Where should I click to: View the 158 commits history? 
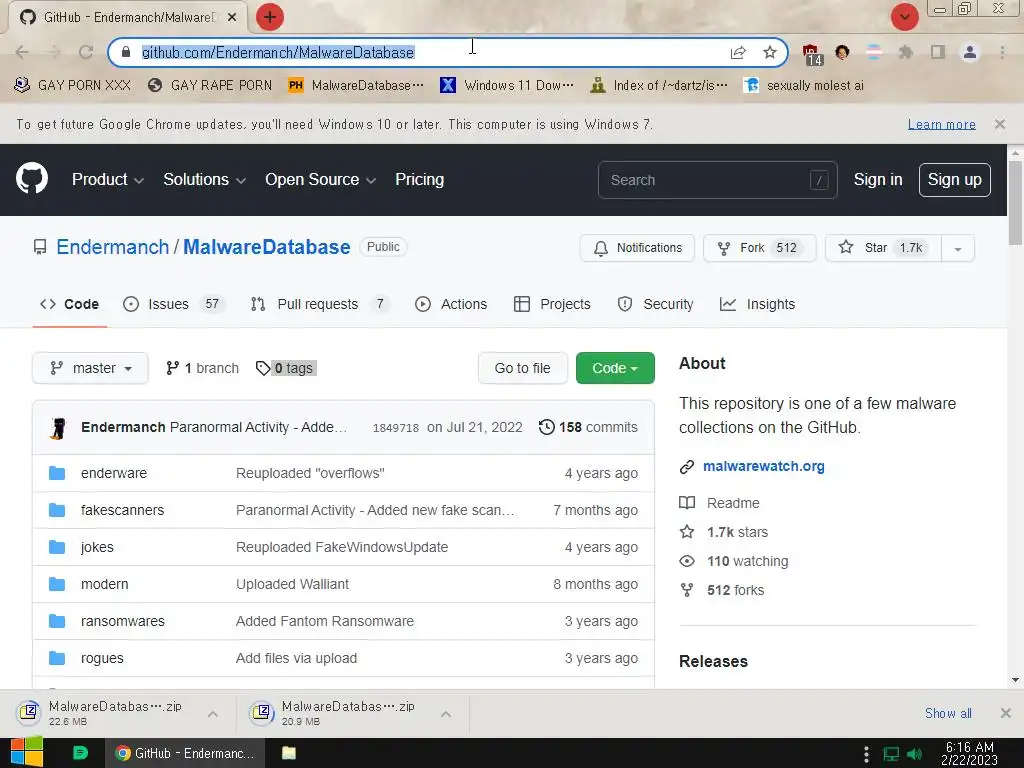click(x=588, y=427)
